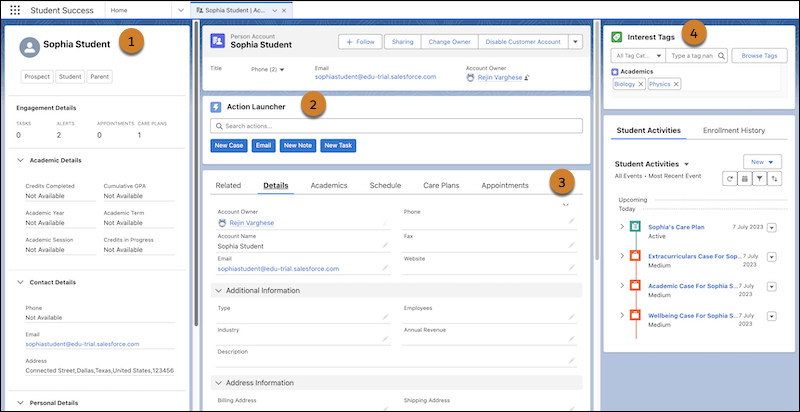Open Academic Case For Sophia link
The width and height of the screenshot is (800, 412).
pos(693,286)
